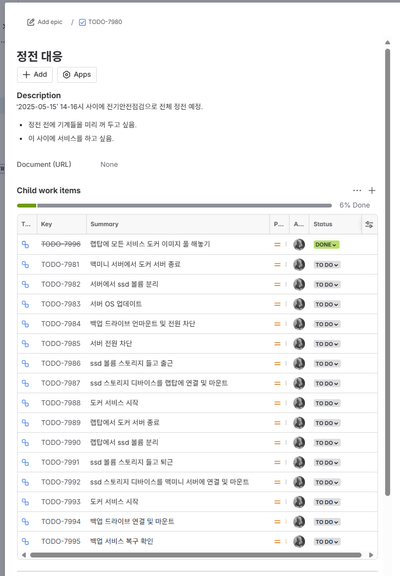Click the Add epic pencil icon
The width and height of the screenshot is (400, 576).
pos(30,22)
